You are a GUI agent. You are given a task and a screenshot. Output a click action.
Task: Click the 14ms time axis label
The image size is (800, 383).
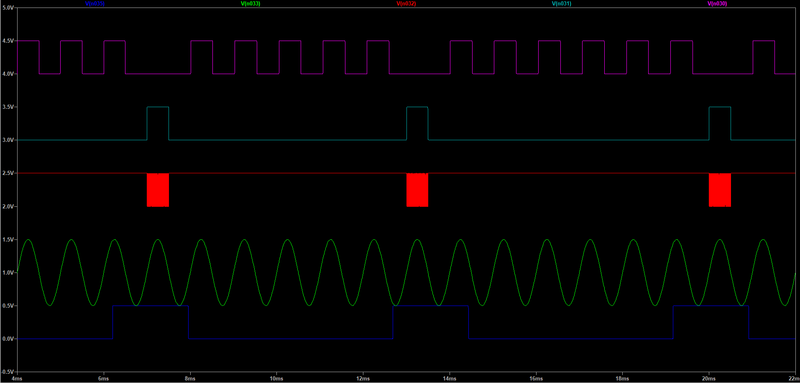[449, 379]
